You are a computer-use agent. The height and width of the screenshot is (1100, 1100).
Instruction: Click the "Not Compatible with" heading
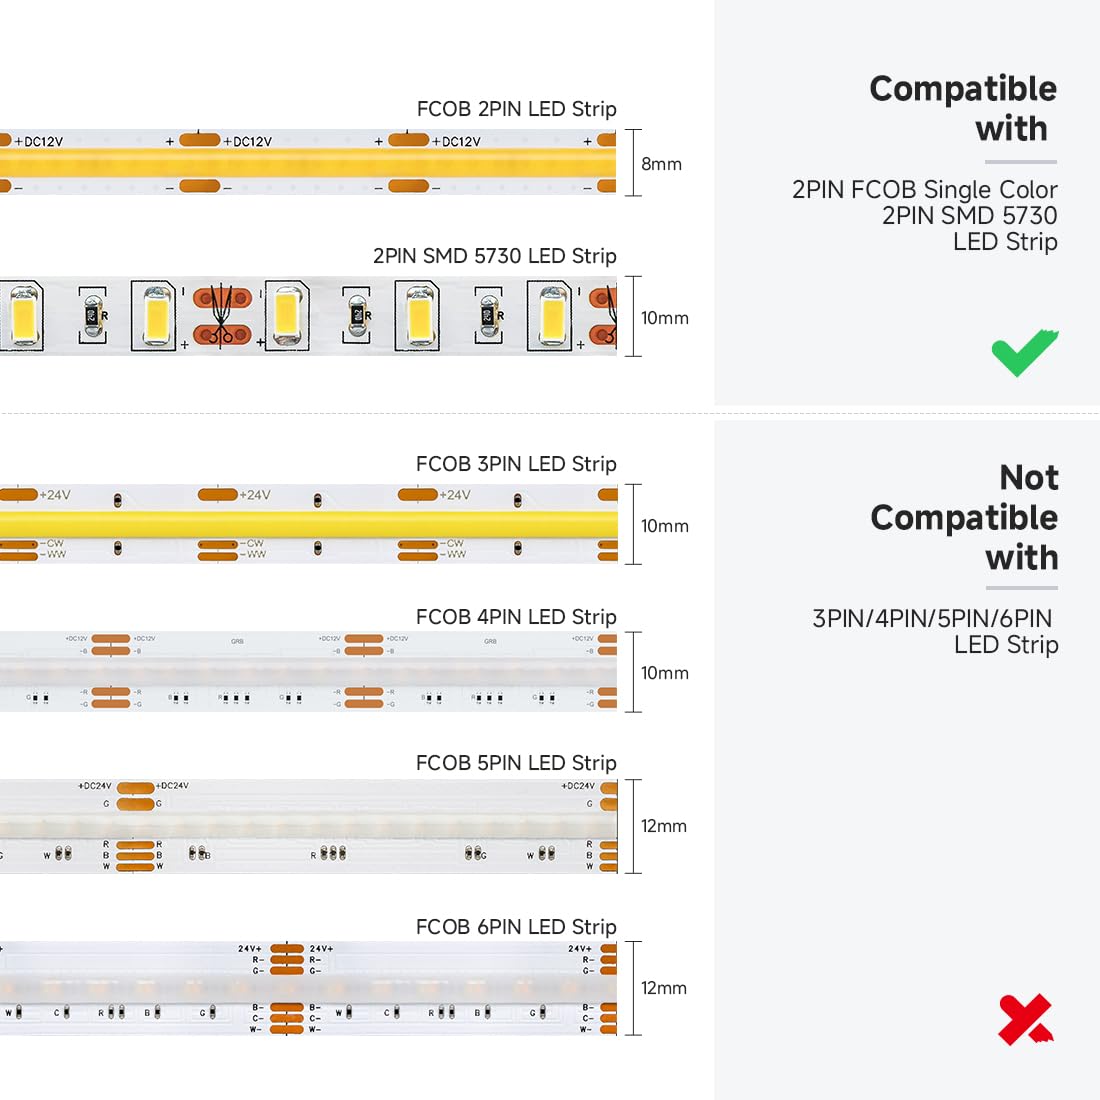964,517
